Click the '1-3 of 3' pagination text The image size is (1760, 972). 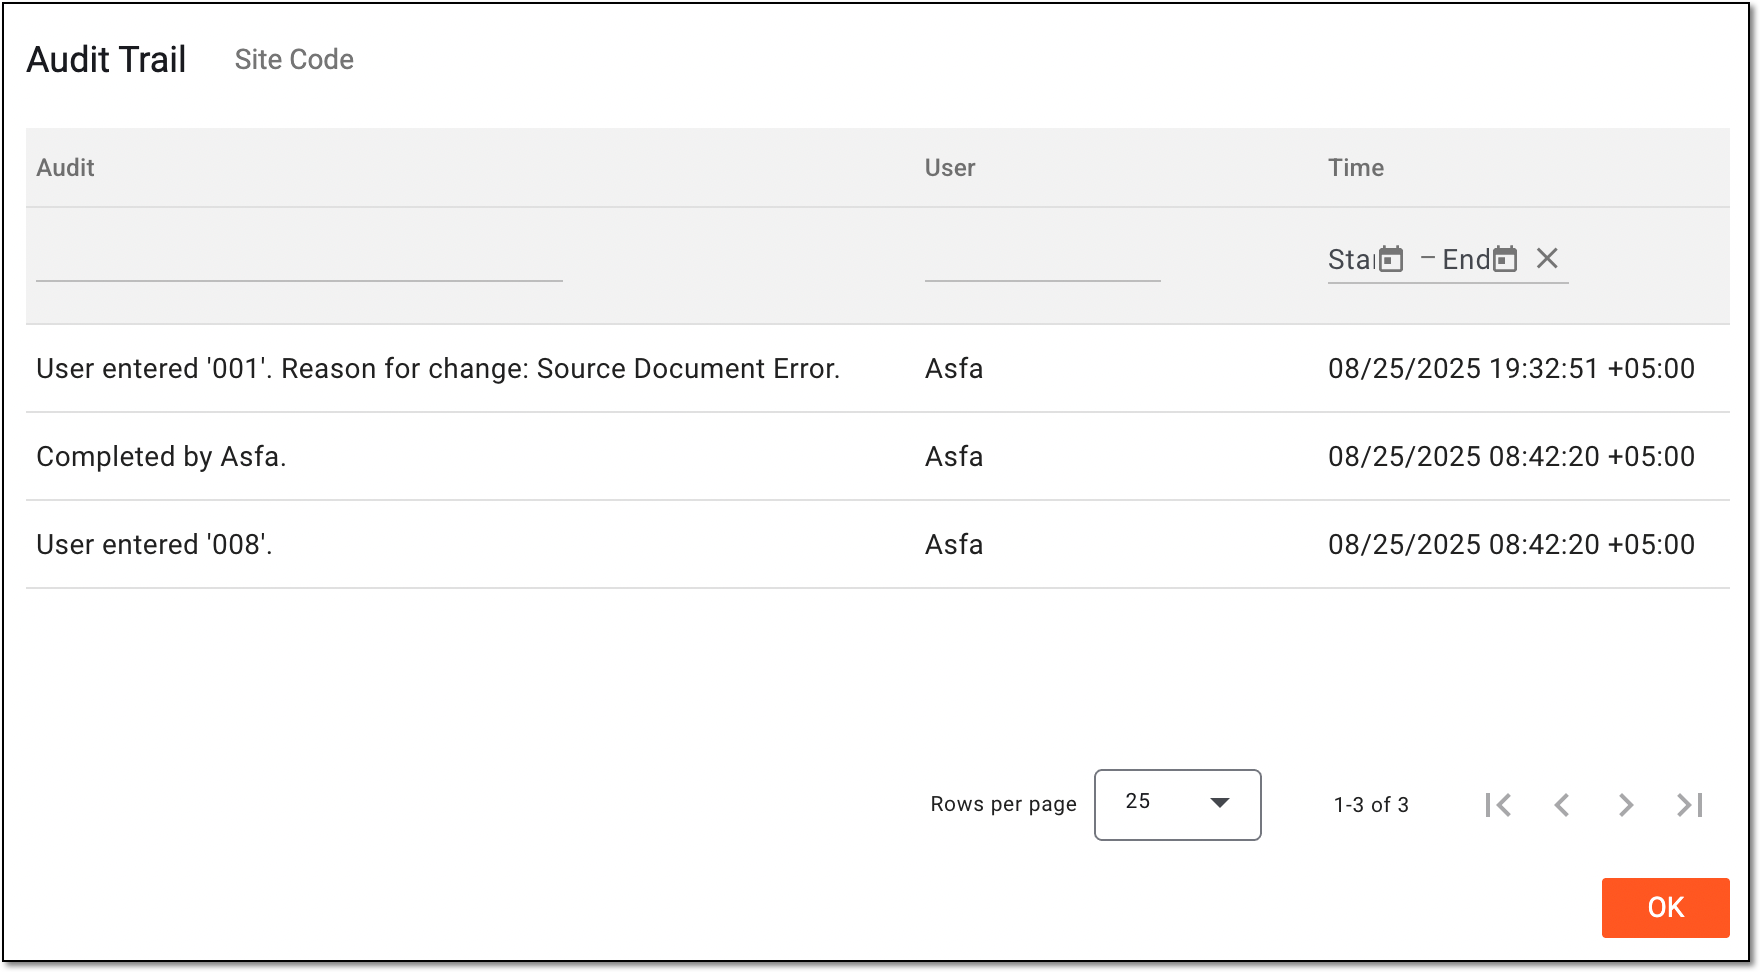point(1371,805)
